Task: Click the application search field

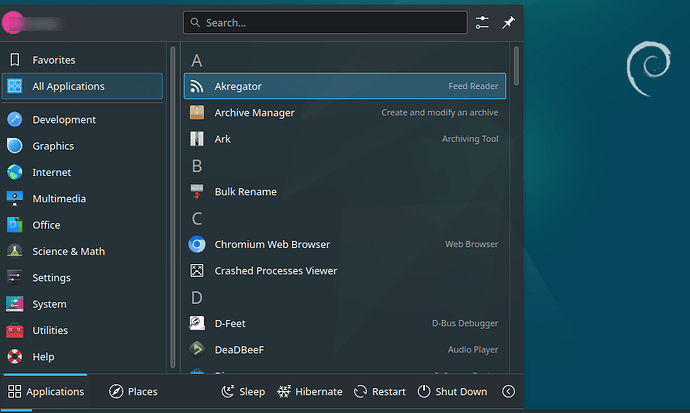Action: pyautogui.click(x=325, y=22)
